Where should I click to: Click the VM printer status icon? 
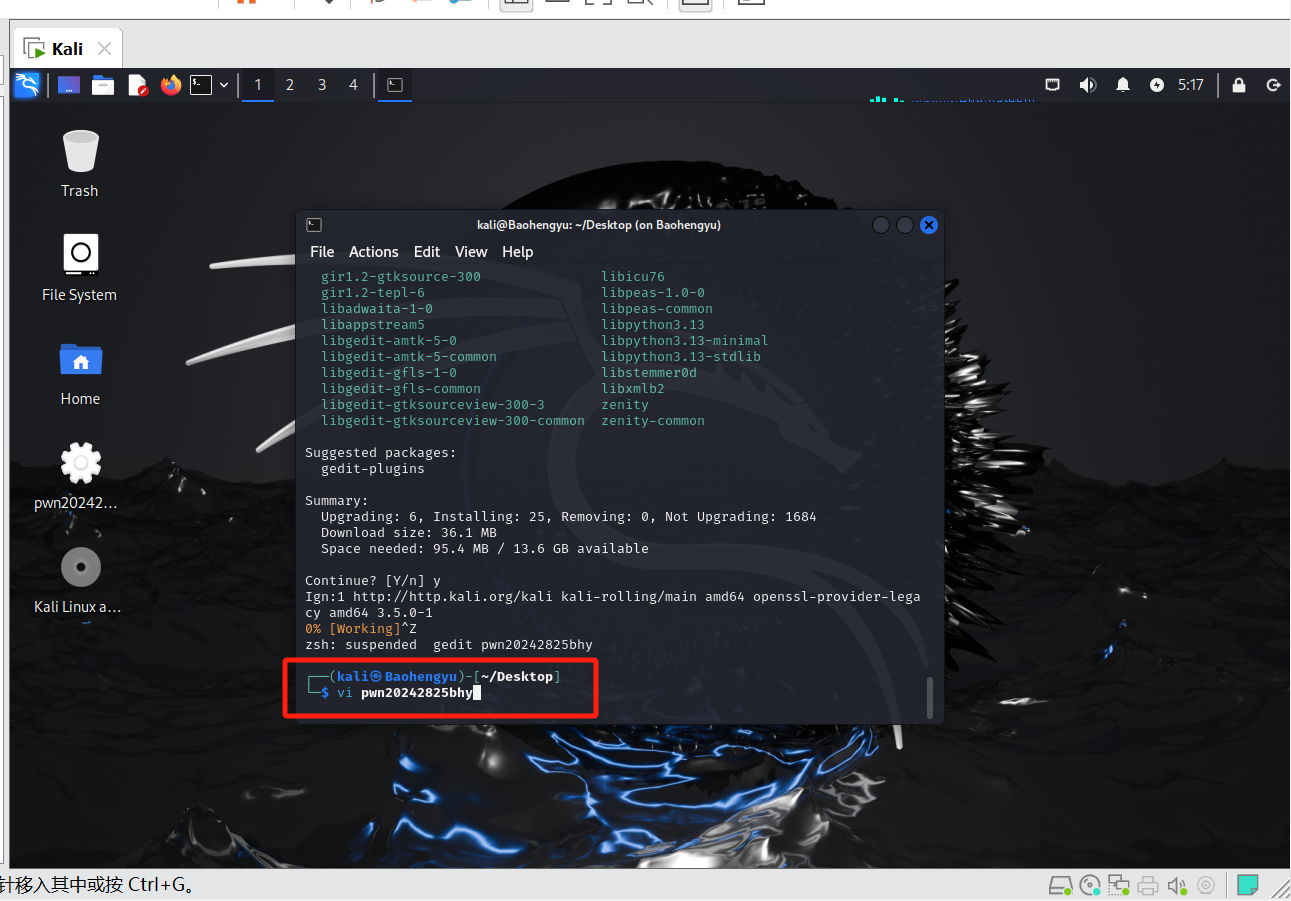coord(1149,885)
